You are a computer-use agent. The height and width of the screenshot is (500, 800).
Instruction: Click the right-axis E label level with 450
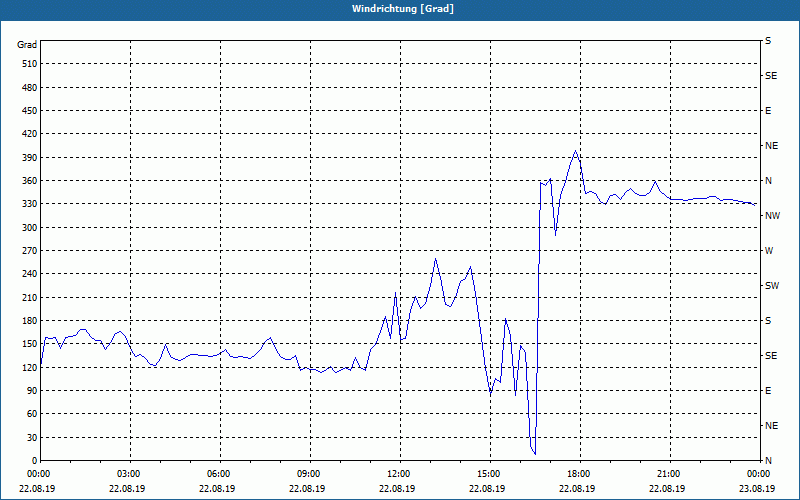point(768,111)
